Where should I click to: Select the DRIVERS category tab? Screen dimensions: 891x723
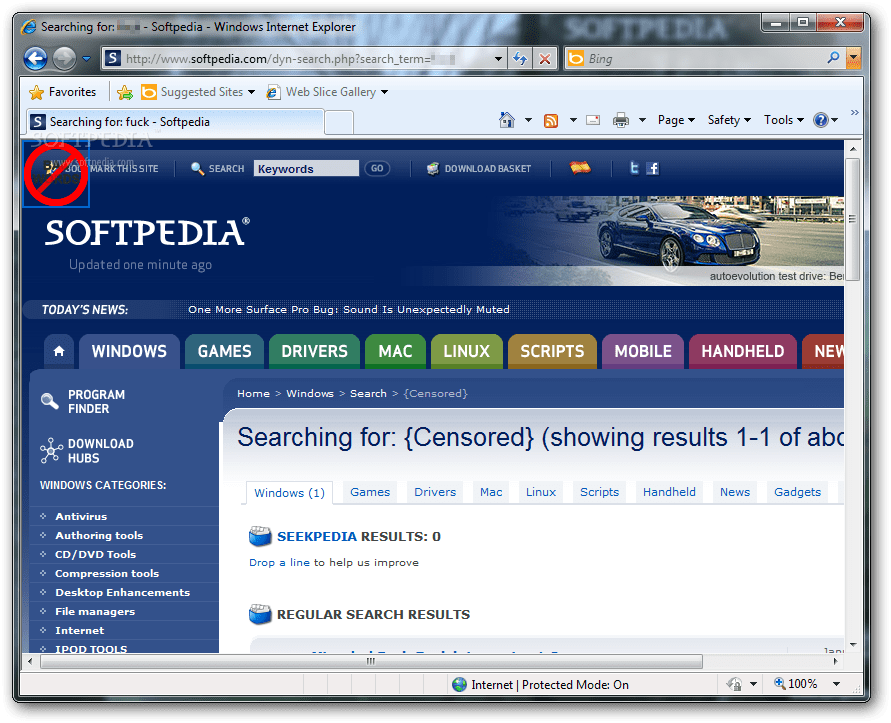click(x=314, y=351)
